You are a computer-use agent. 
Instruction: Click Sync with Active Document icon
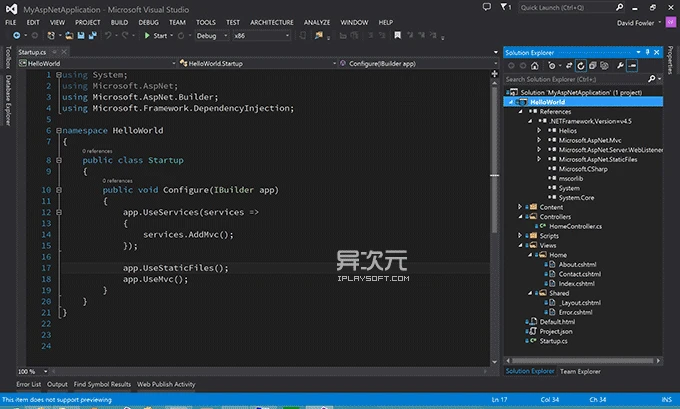pos(569,66)
